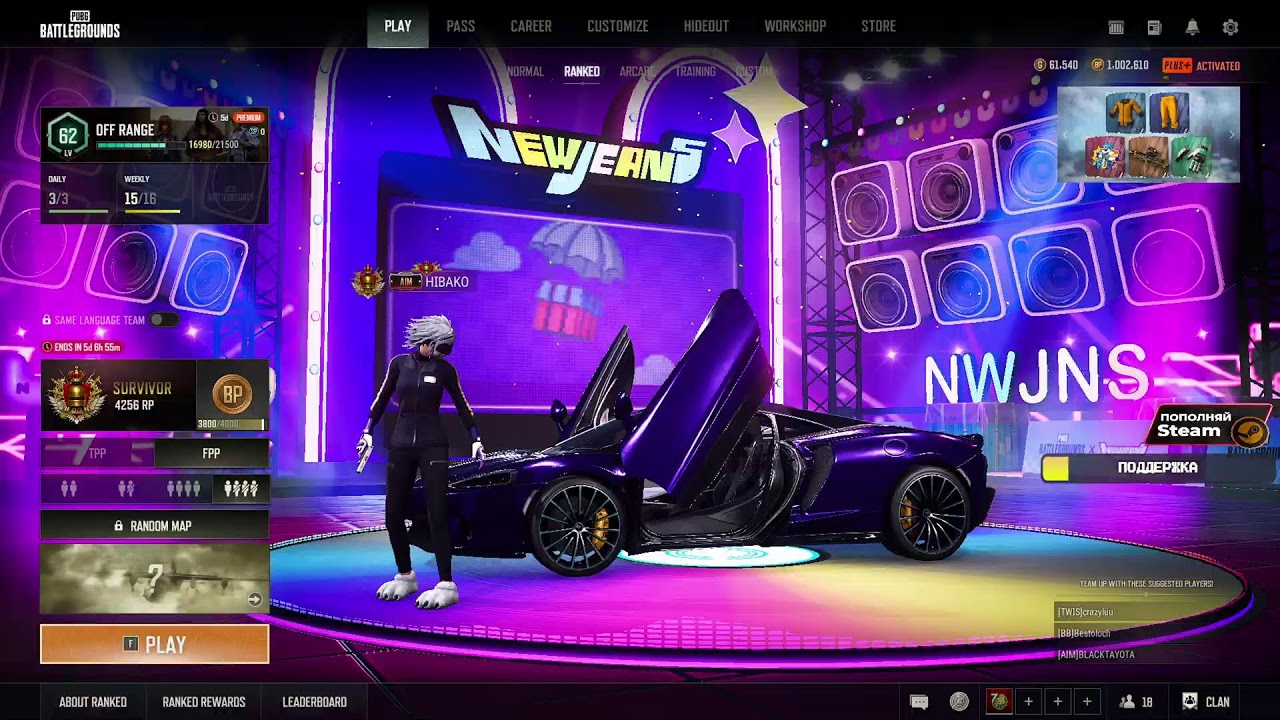The height and width of the screenshot is (720, 1280).
Task: Toggle the Same Language Team switch
Action: tap(163, 320)
